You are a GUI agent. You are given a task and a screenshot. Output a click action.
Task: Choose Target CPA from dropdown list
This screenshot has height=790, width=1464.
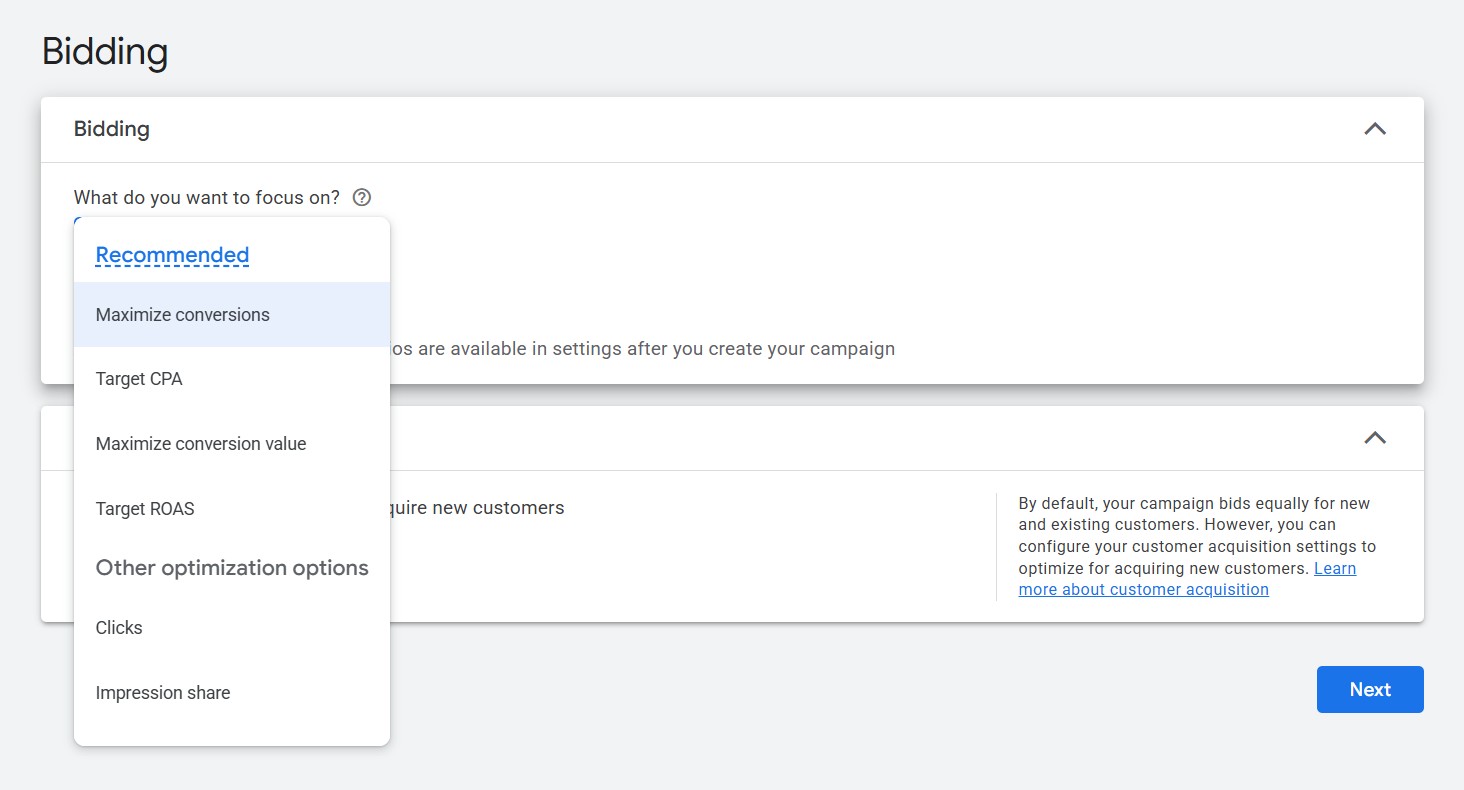pos(232,379)
